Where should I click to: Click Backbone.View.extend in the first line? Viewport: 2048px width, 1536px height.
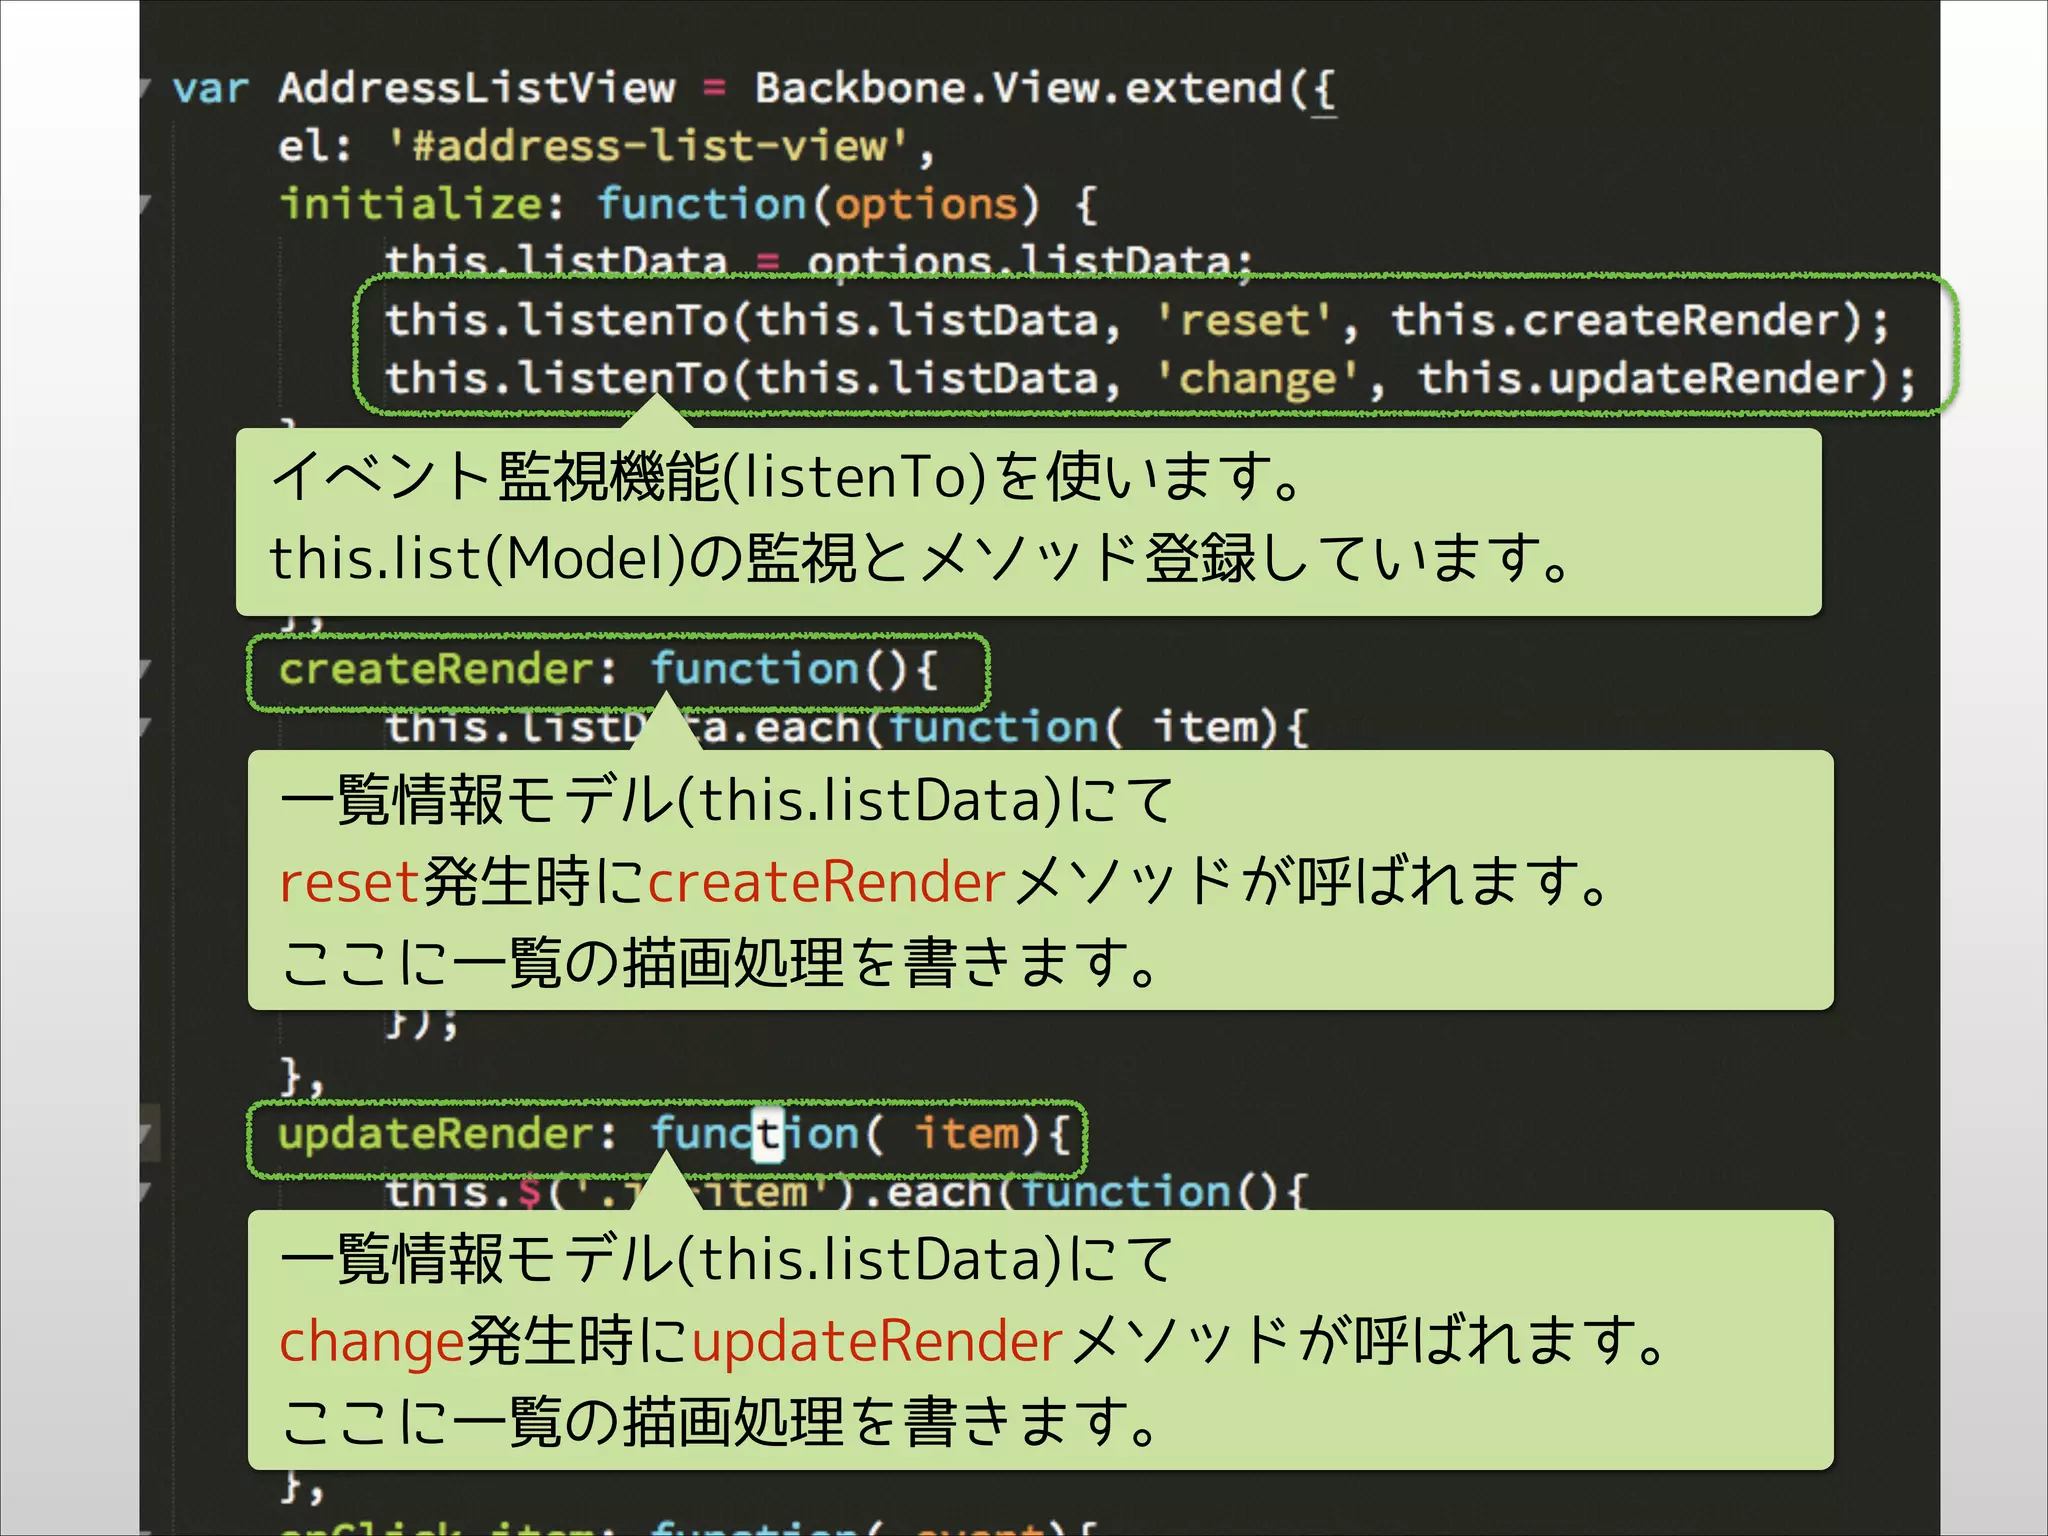point(1018,88)
